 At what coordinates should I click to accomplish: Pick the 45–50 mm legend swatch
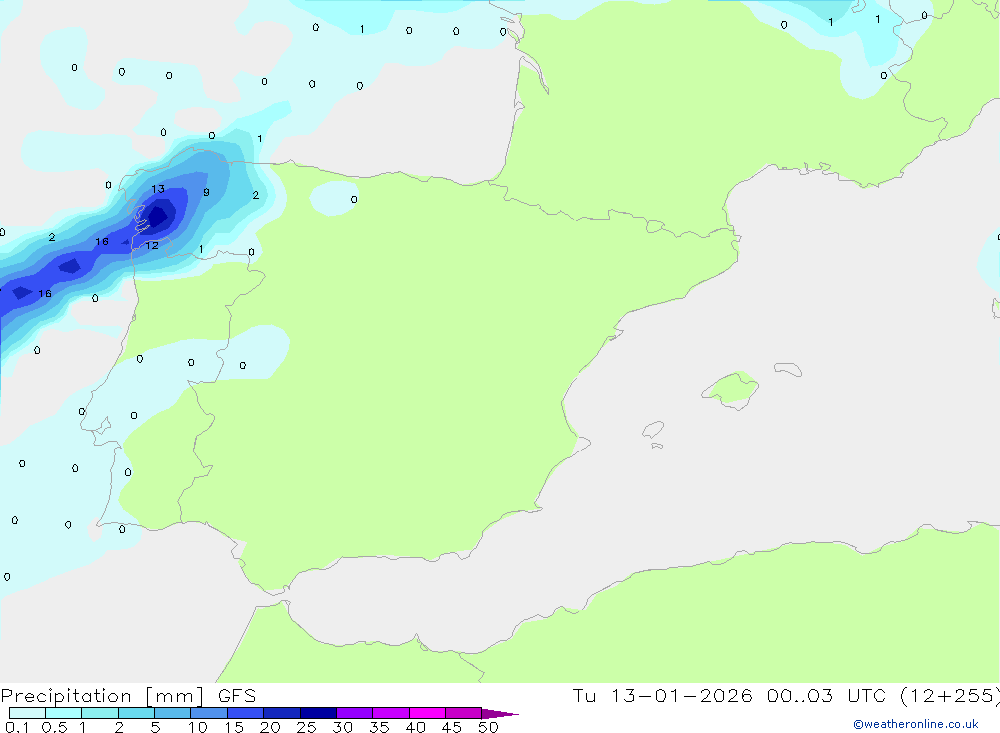464,713
